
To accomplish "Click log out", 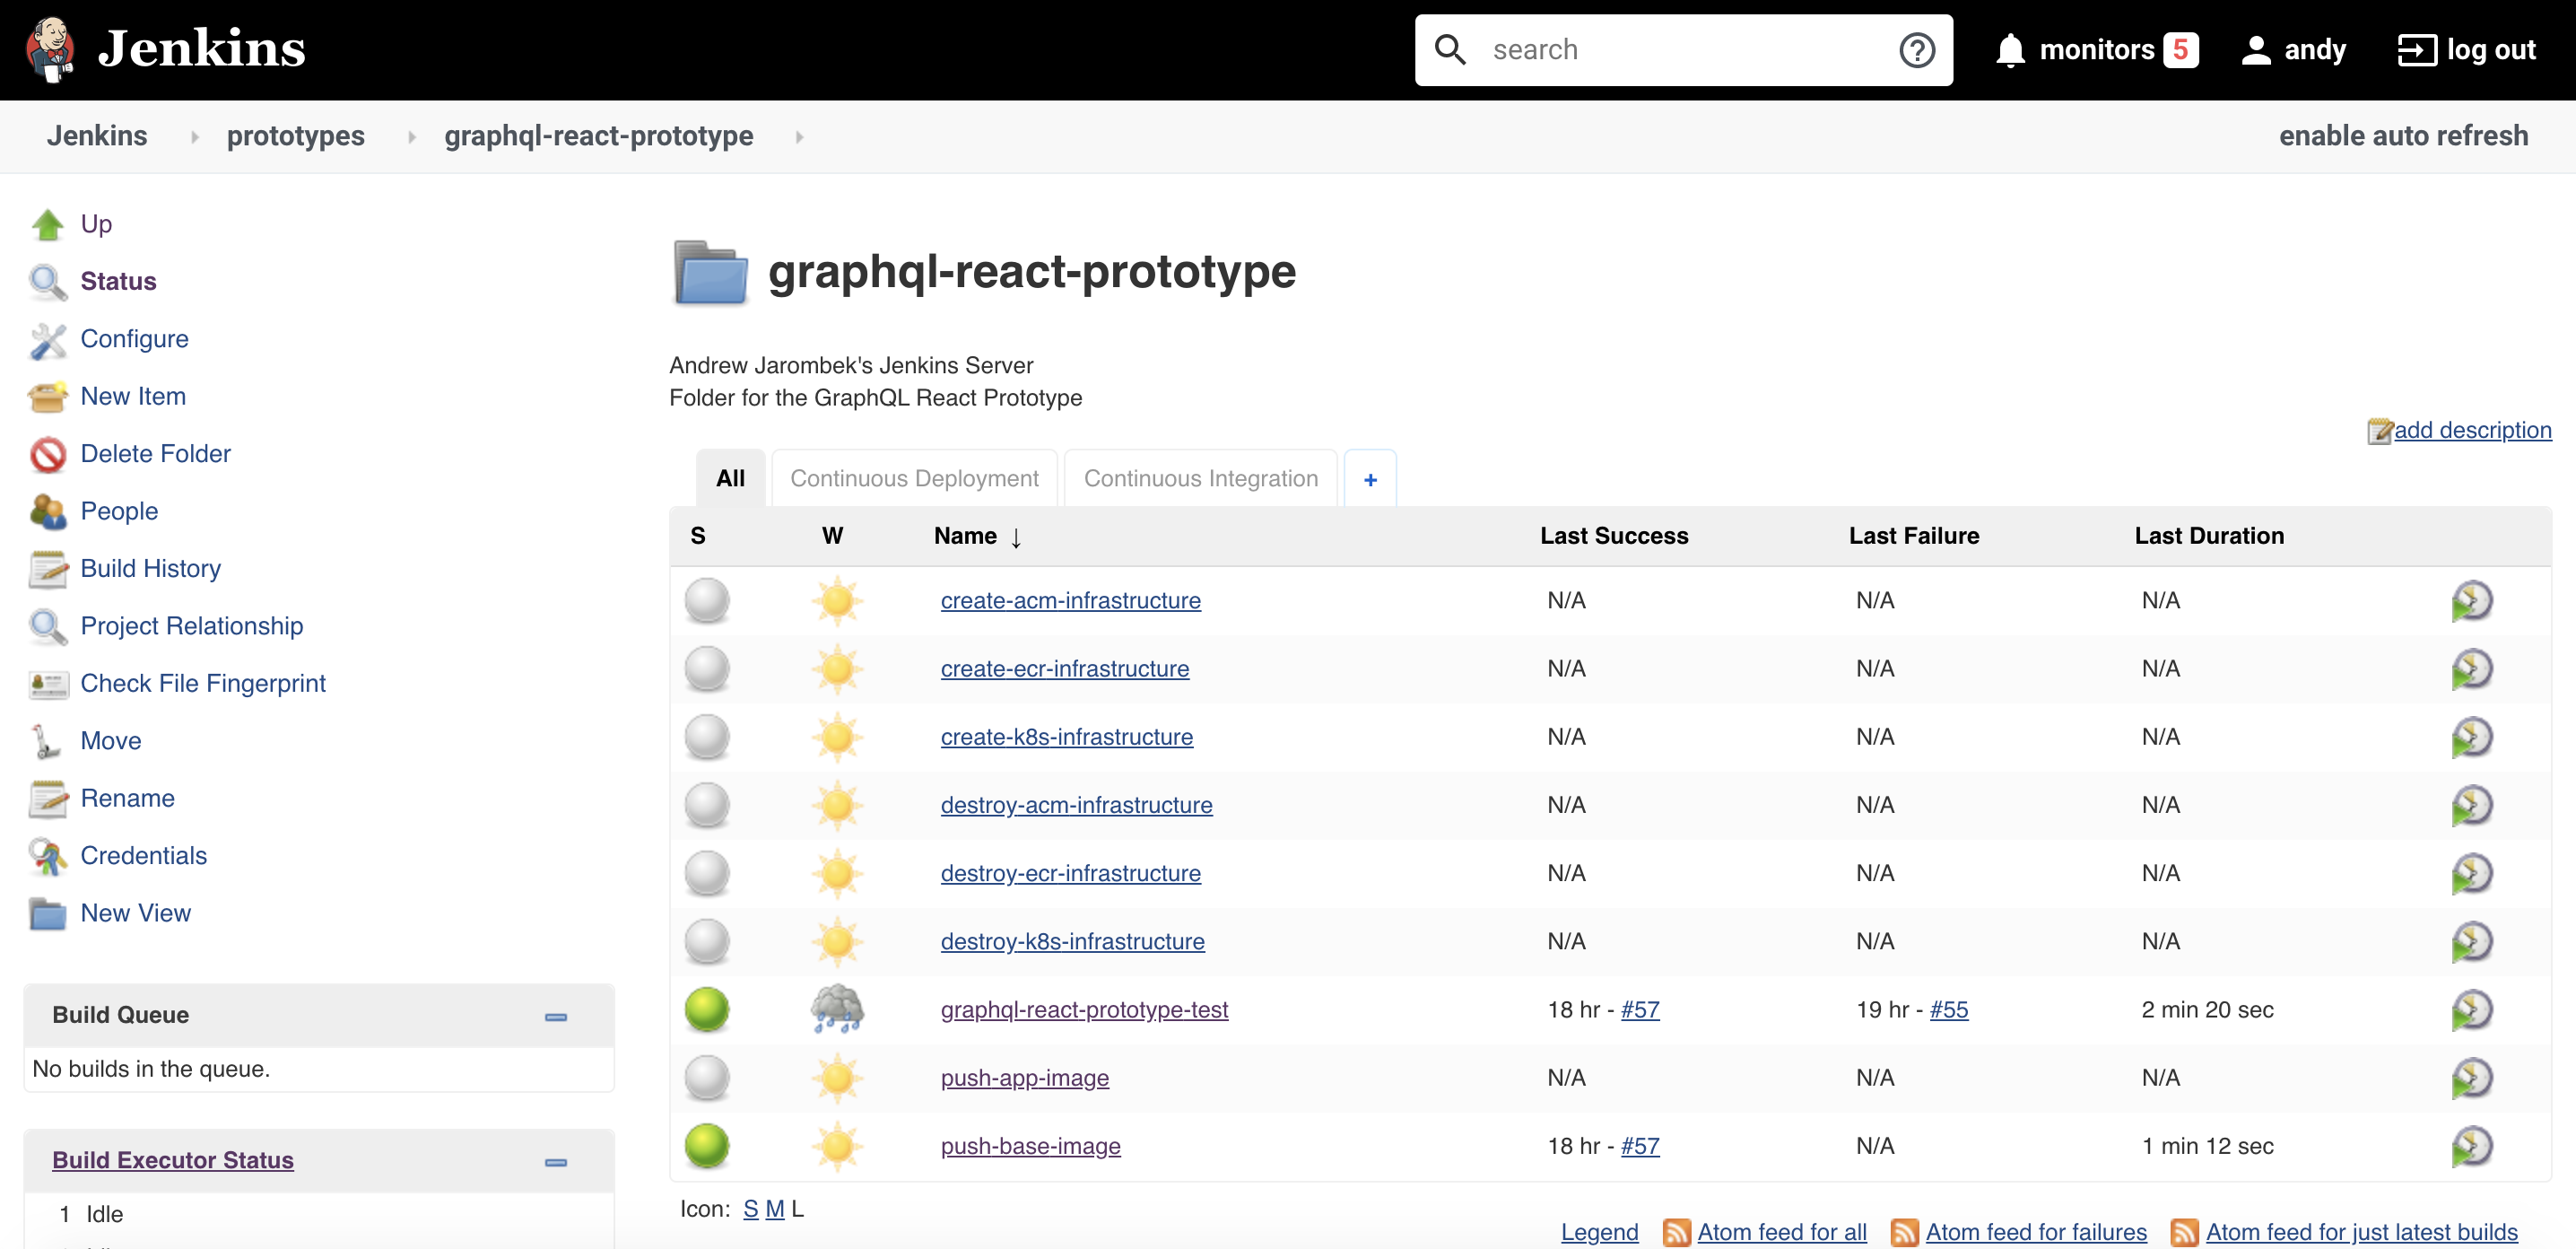I will [x=2466, y=50].
